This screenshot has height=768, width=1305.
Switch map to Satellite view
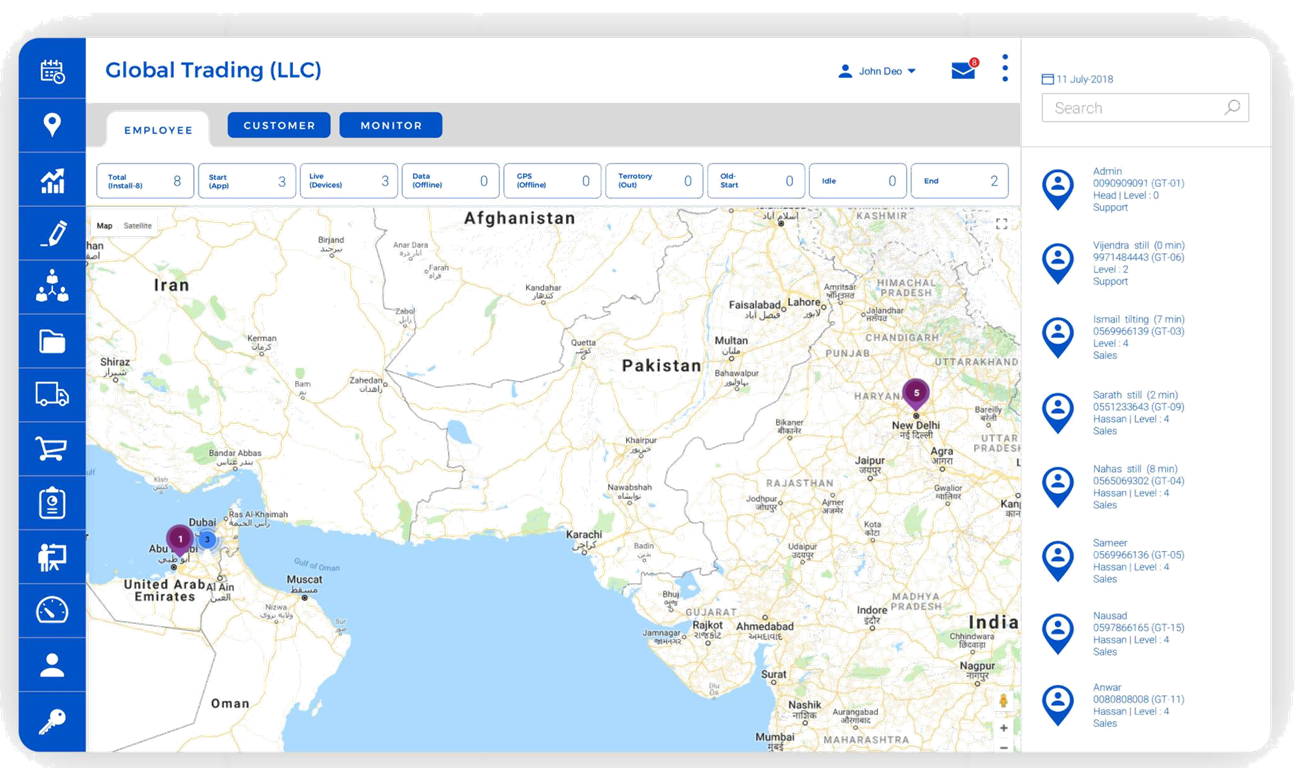point(138,226)
